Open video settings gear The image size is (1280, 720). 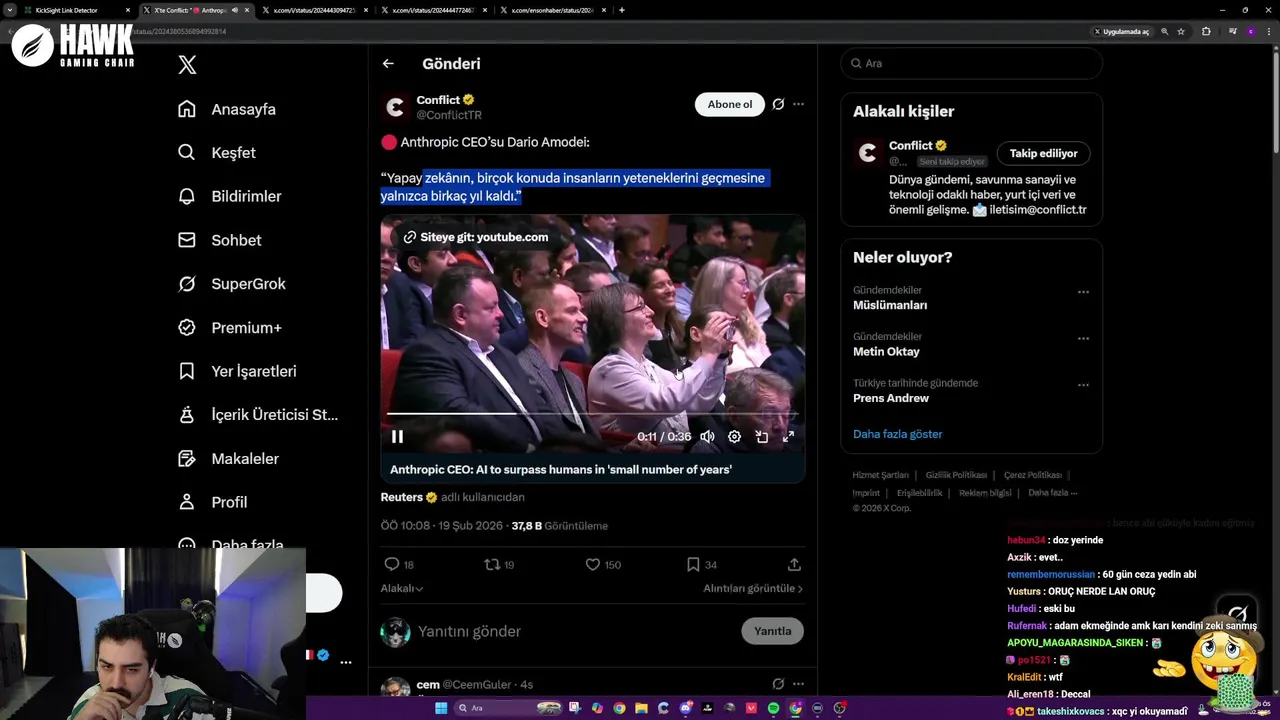[x=734, y=436]
